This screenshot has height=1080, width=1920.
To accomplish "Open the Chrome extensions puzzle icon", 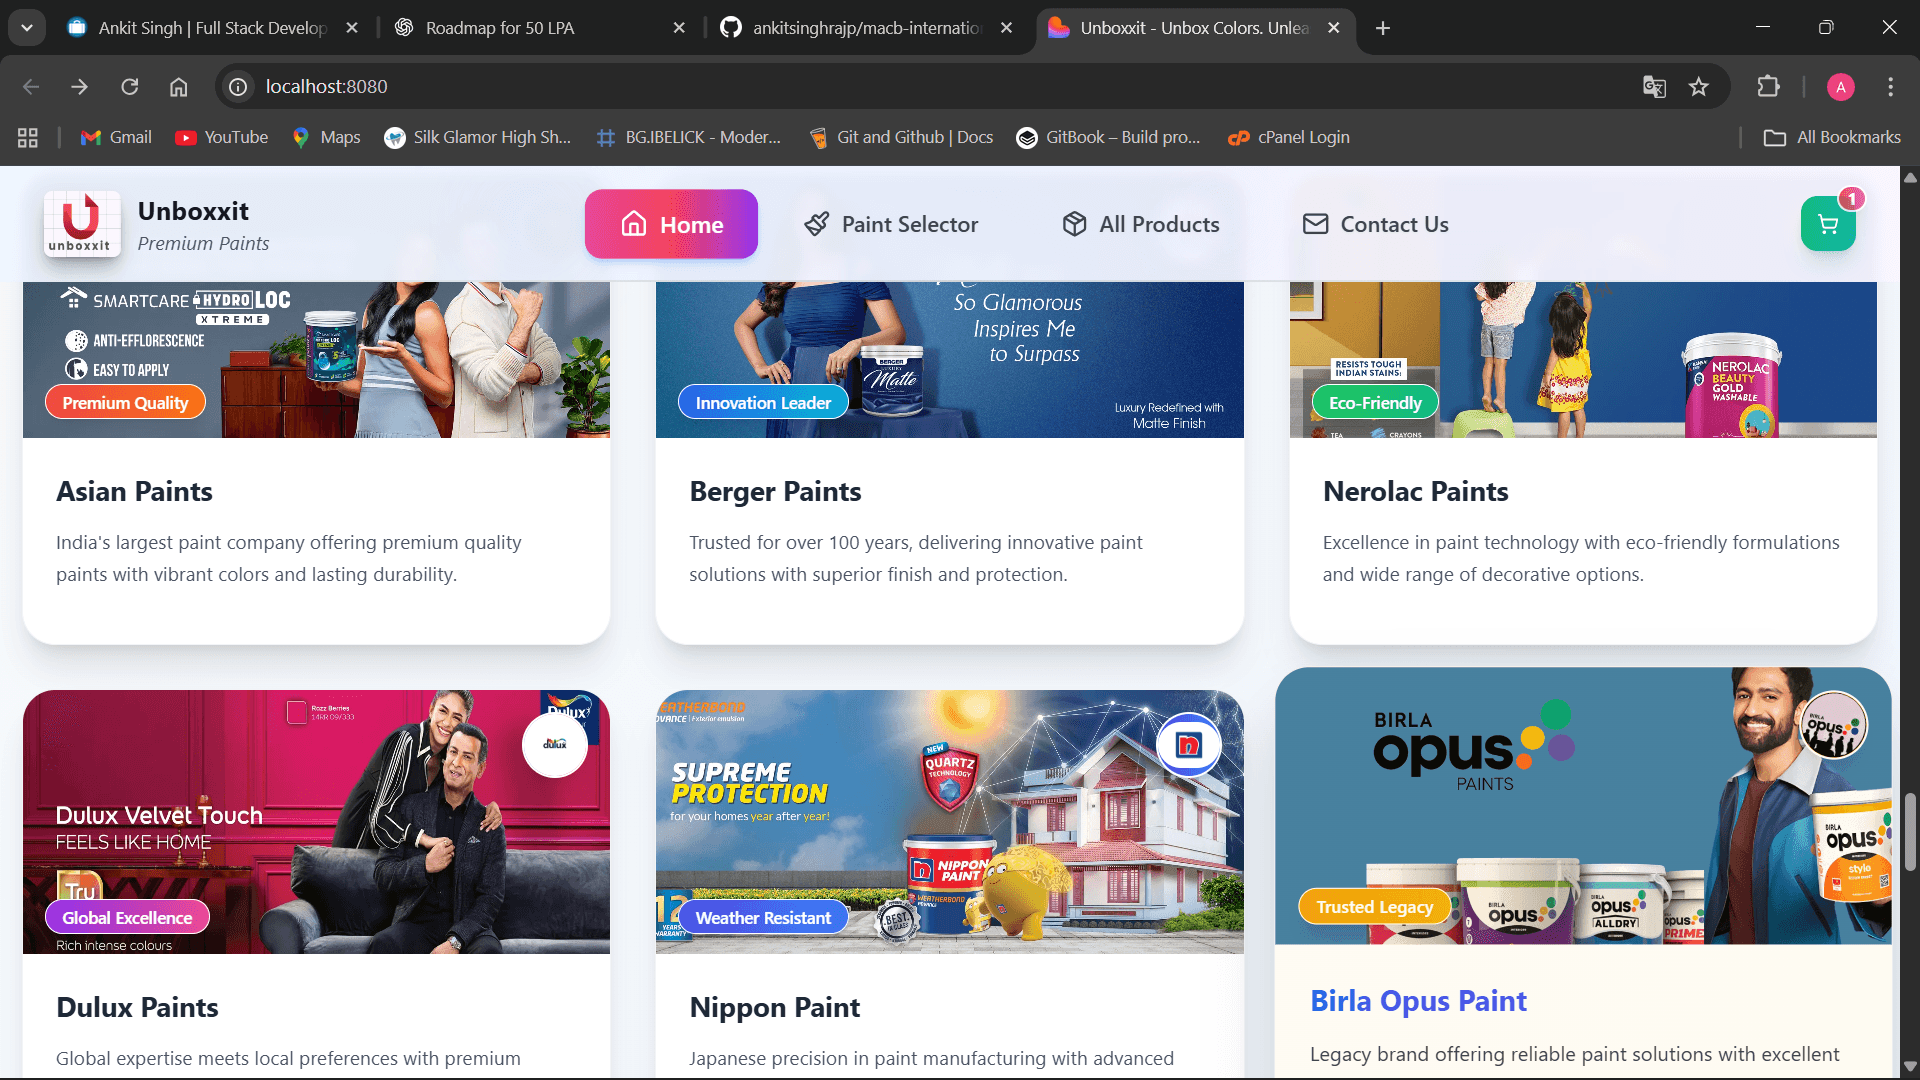I will pyautogui.click(x=1768, y=87).
